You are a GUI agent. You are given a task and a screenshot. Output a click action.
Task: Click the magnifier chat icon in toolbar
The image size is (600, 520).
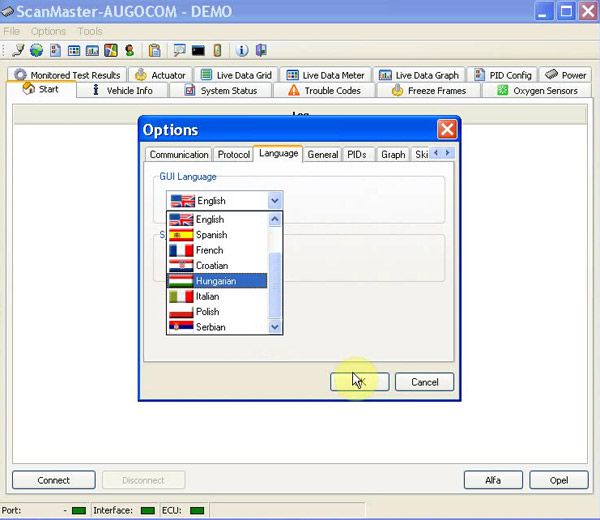pos(179,50)
